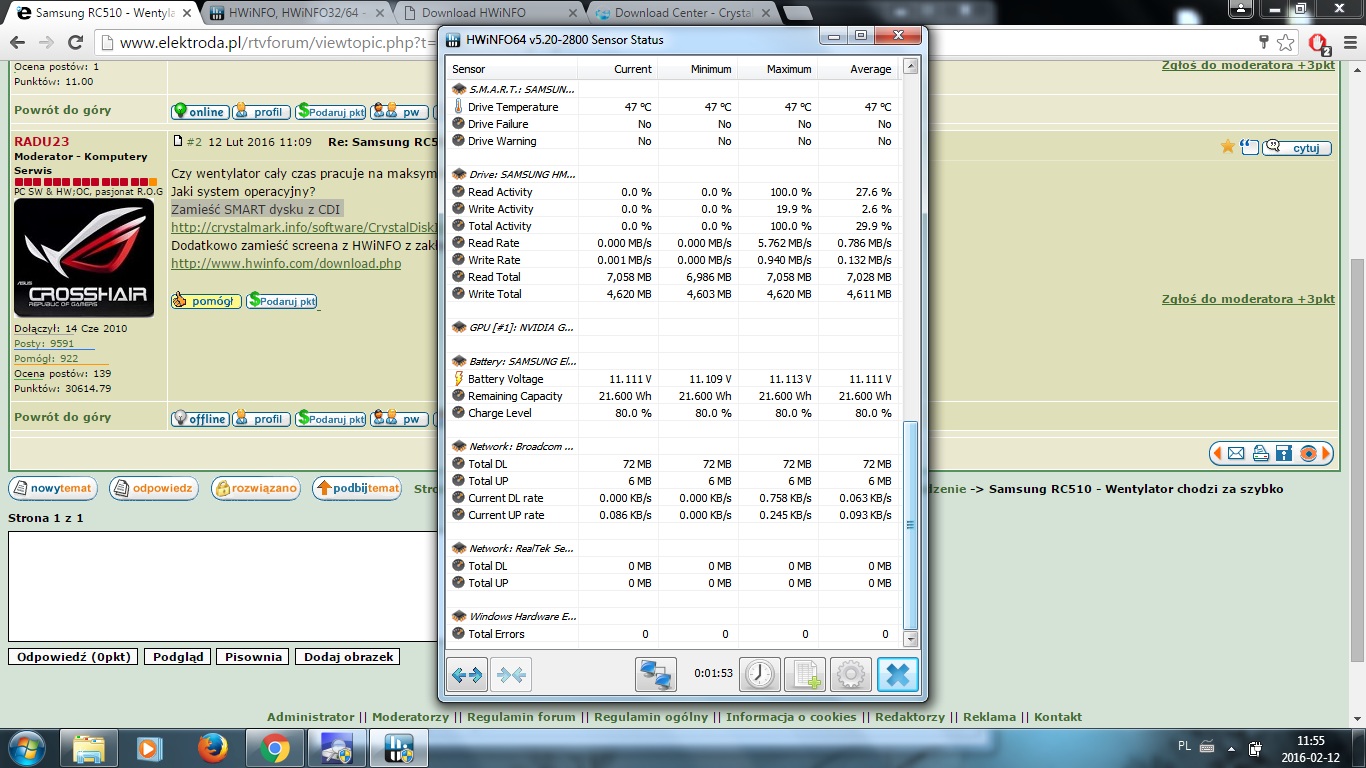Click the Dodaj obrazek button
Viewport: 1366px width, 768px height.
tap(350, 657)
